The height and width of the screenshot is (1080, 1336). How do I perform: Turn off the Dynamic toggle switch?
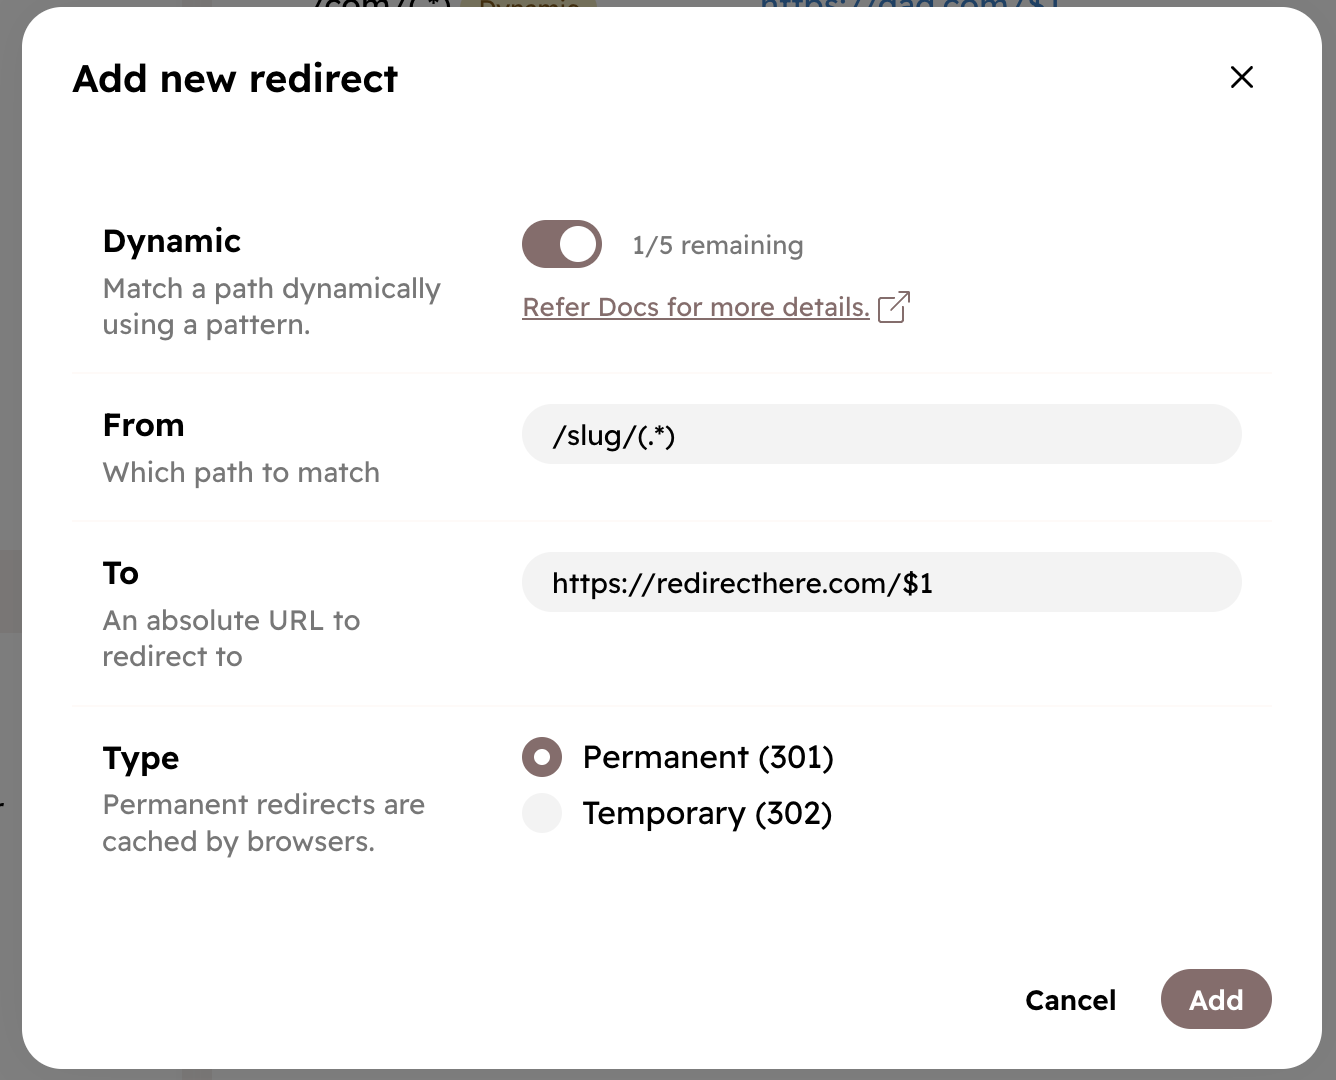coord(562,244)
